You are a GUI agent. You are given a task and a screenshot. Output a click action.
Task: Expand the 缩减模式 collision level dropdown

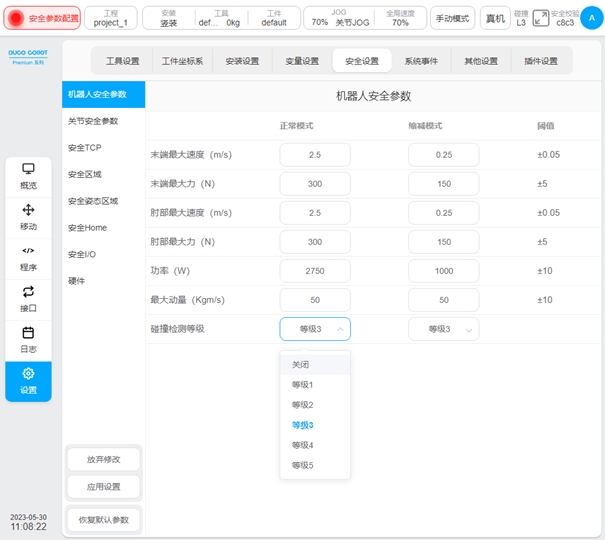point(444,329)
